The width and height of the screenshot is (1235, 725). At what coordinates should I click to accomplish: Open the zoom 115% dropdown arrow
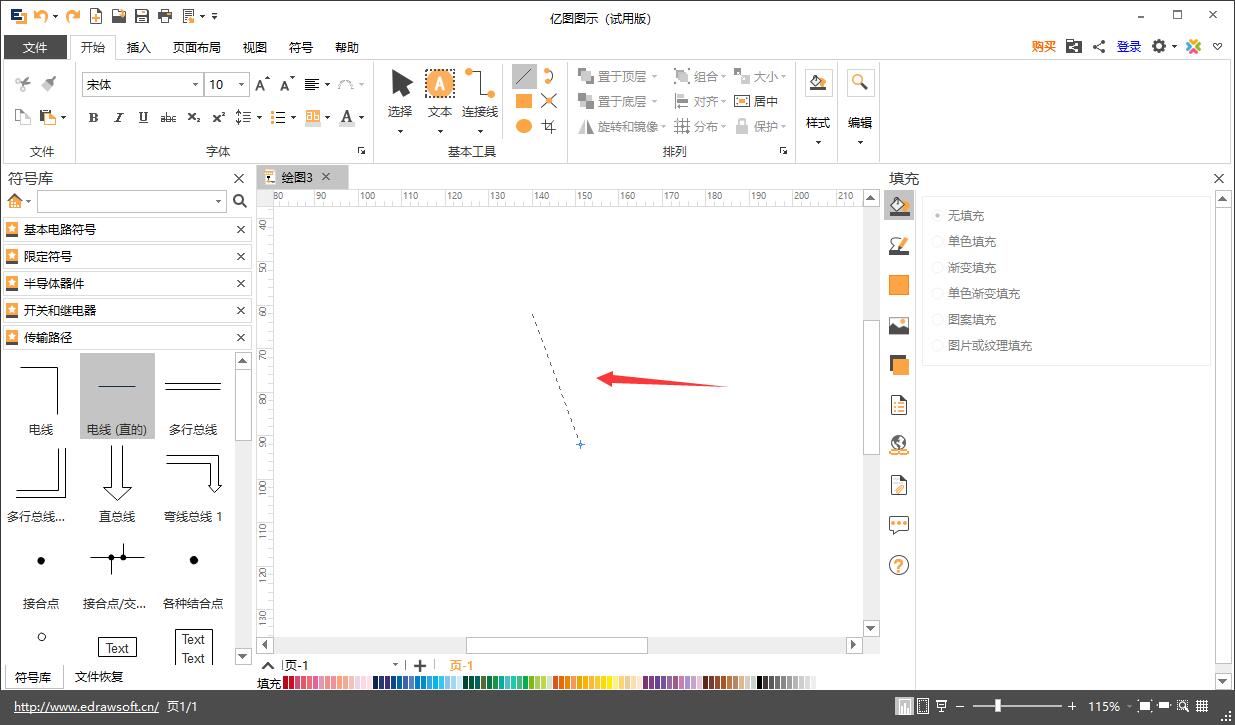coord(1129,706)
